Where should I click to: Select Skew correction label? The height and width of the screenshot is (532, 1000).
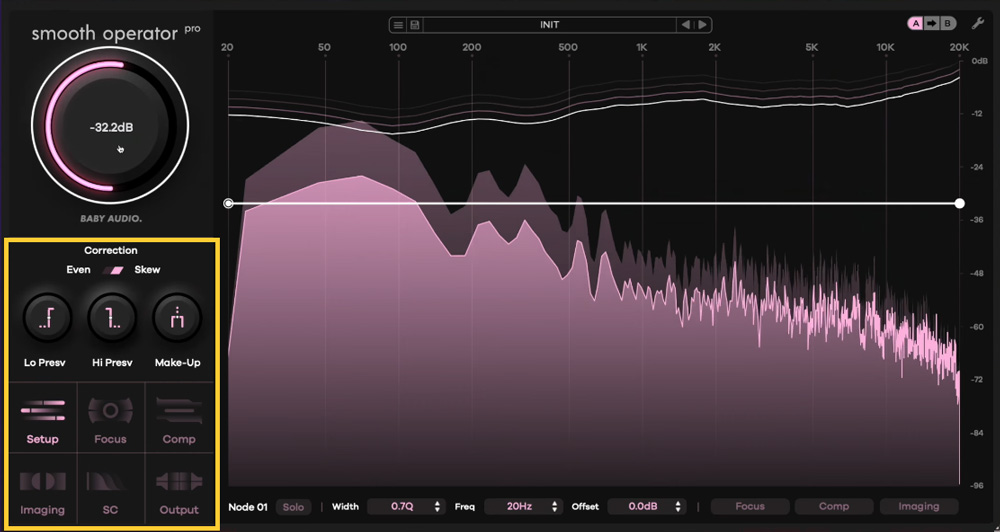pos(147,270)
